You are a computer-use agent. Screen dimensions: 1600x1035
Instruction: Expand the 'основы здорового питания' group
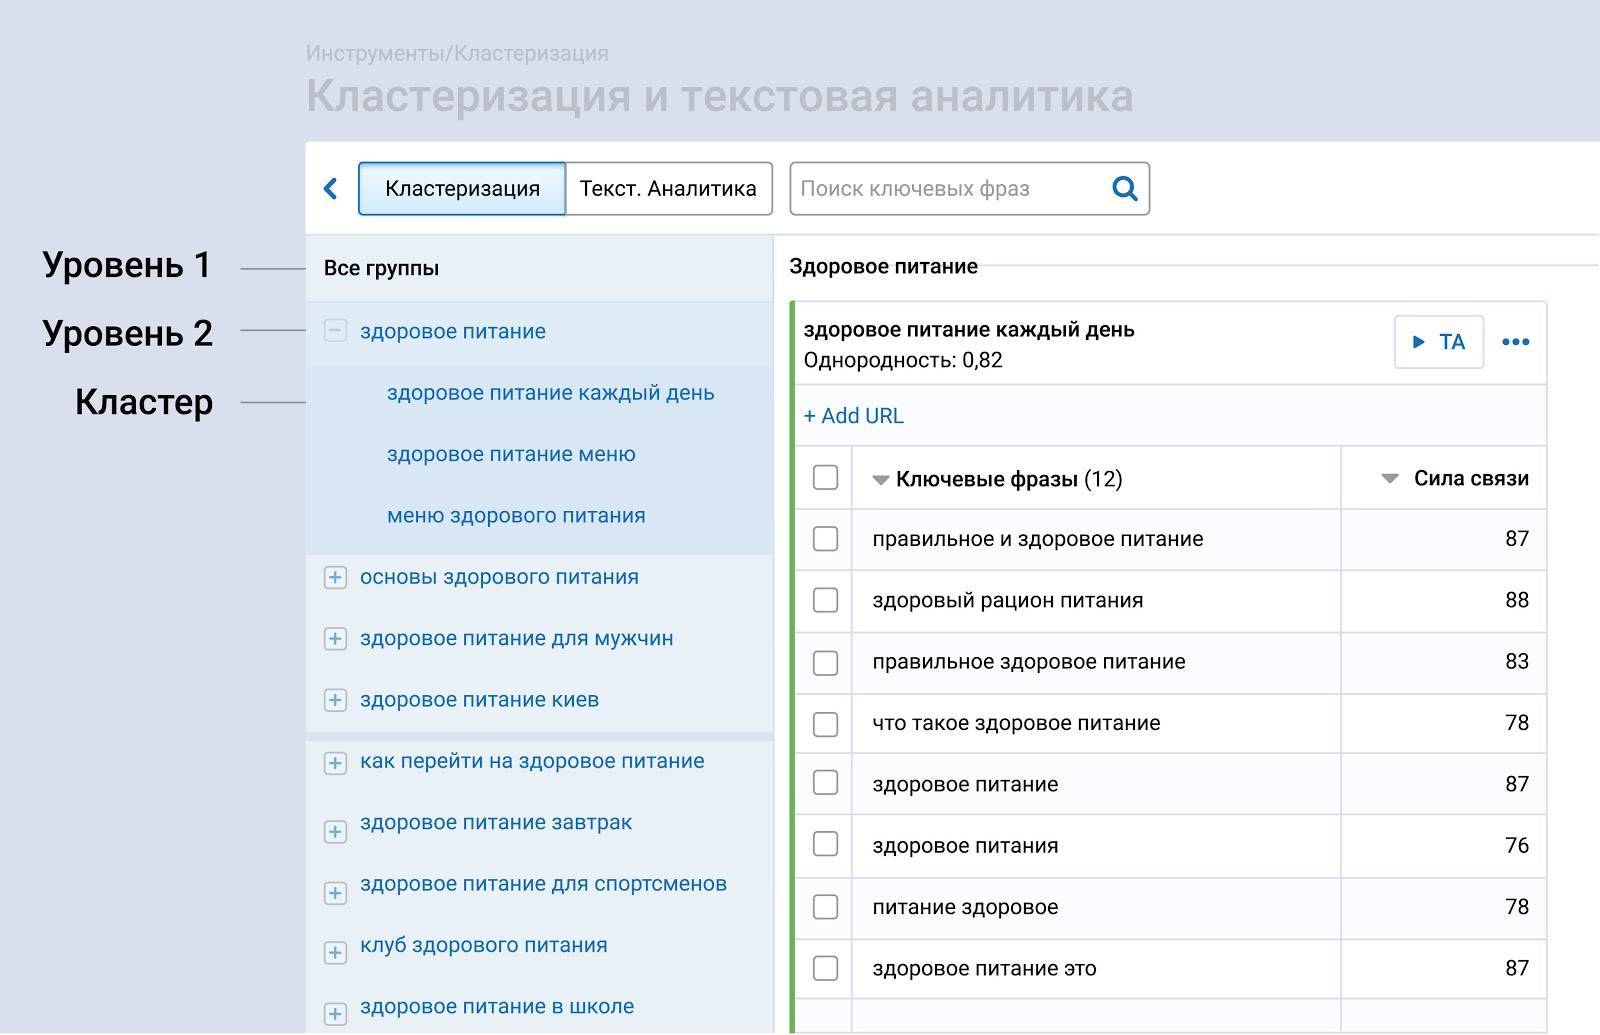click(335, 578)
